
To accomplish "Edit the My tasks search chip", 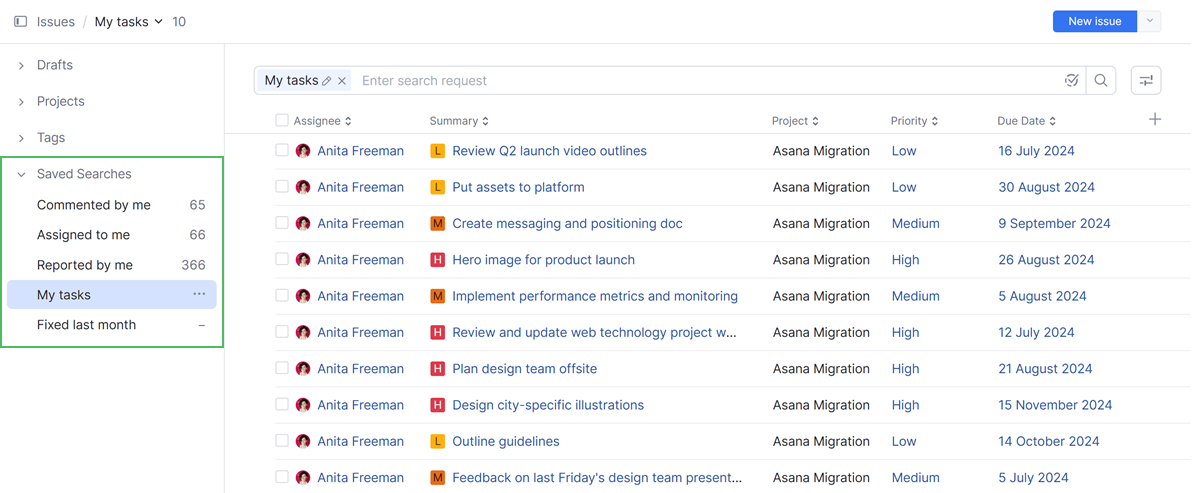I will coord(327,81).
